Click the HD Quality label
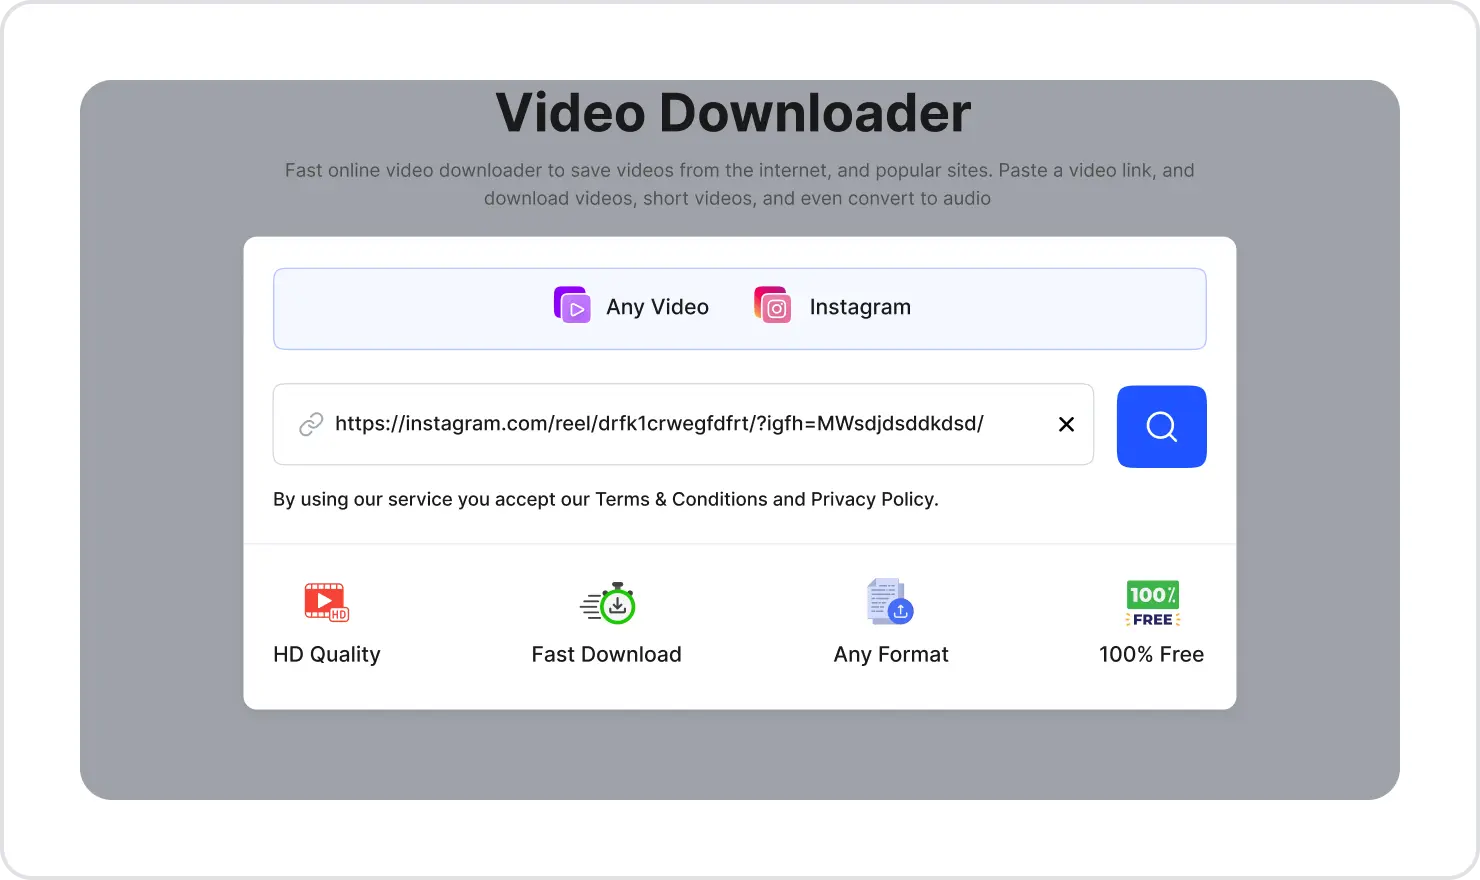The width and height of the screenshot is (1480, 880). coord(326,654)
